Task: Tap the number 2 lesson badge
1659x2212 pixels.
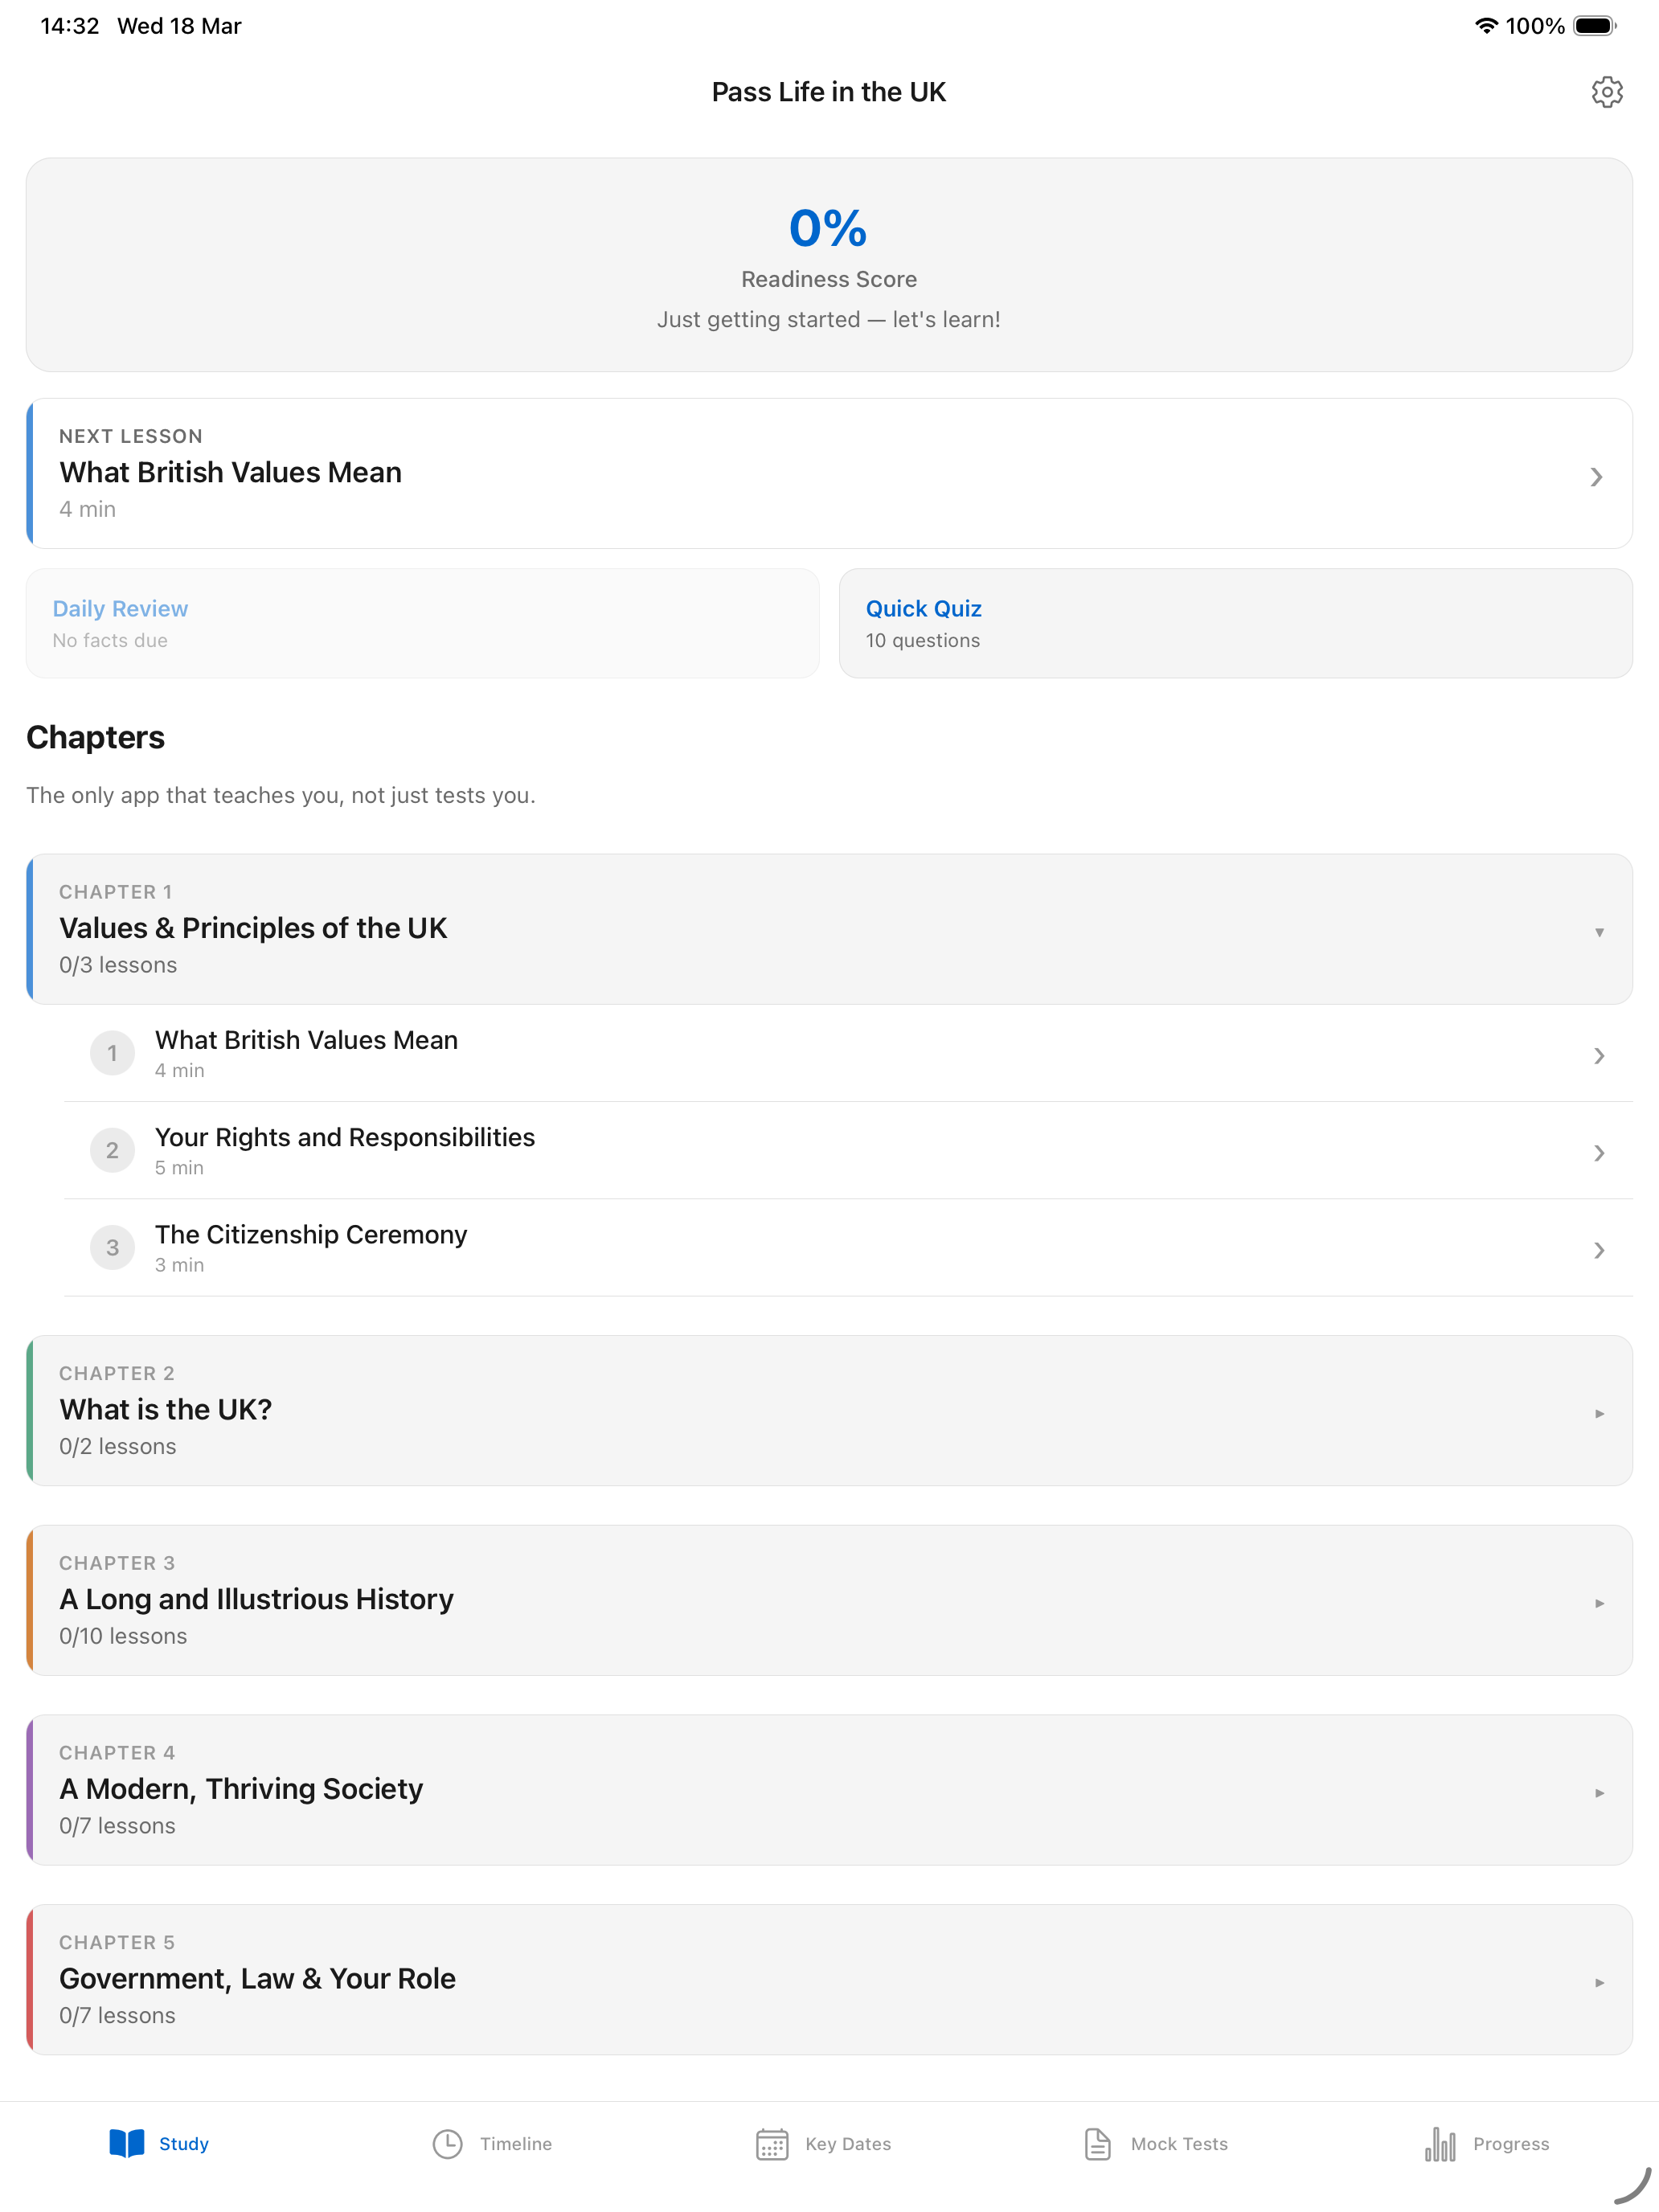Action: (112, 1150)
